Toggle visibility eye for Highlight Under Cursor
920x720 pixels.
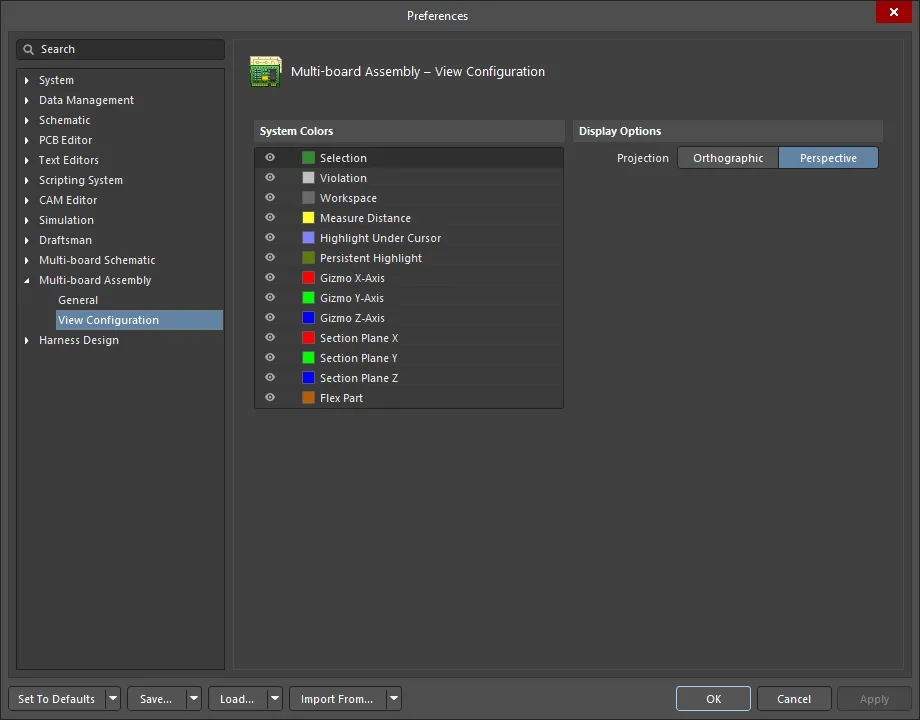tap(270, 237)
